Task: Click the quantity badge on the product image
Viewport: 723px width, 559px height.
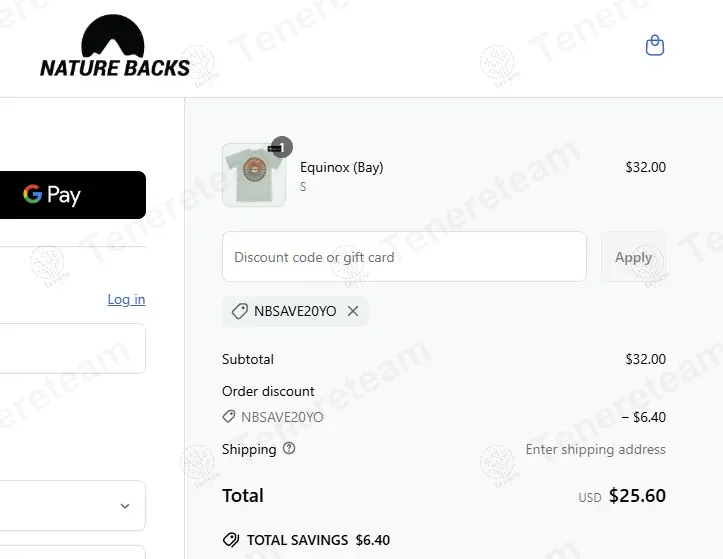Action: point(282,147)
